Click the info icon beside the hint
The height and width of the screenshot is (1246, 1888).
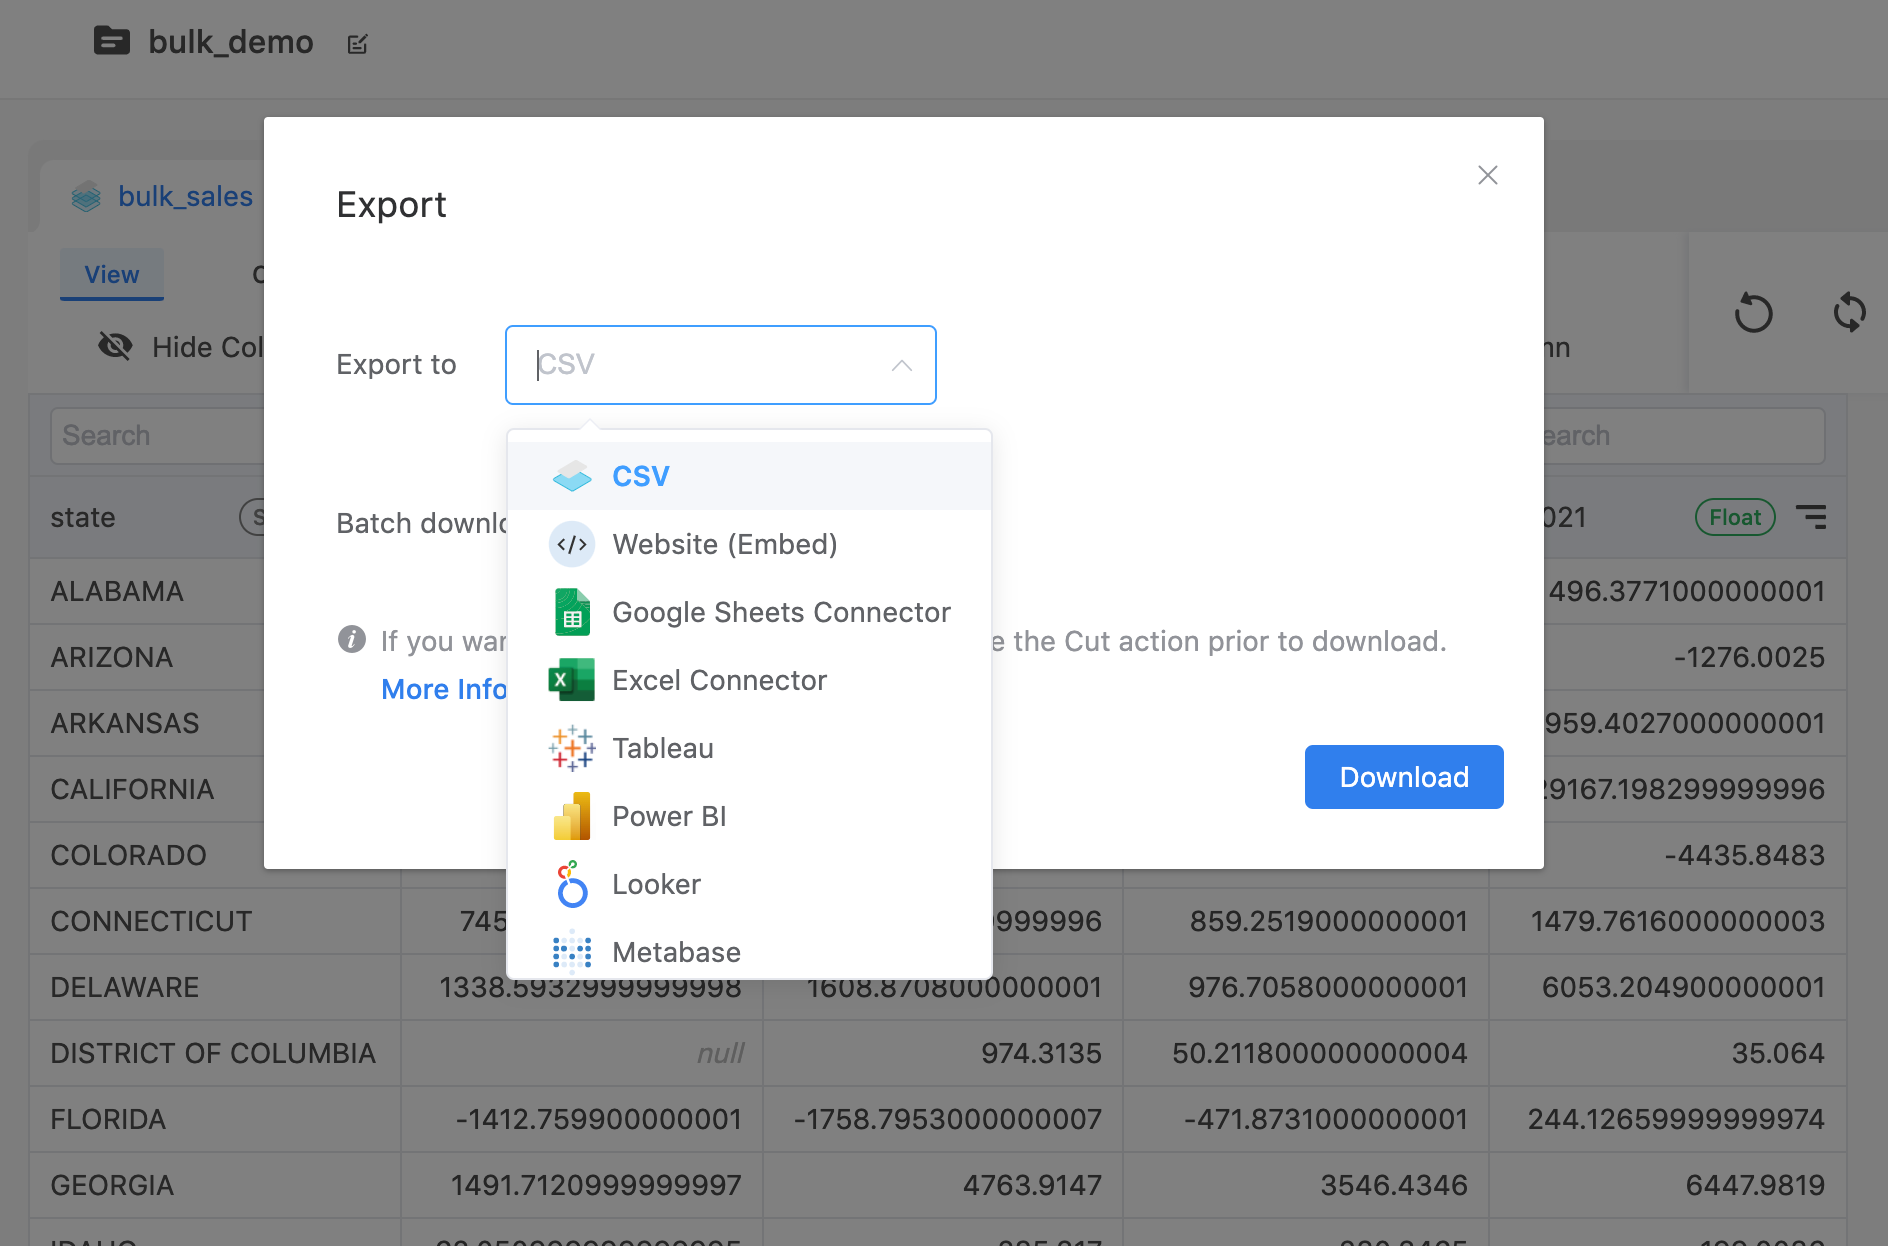coord(352,639)
